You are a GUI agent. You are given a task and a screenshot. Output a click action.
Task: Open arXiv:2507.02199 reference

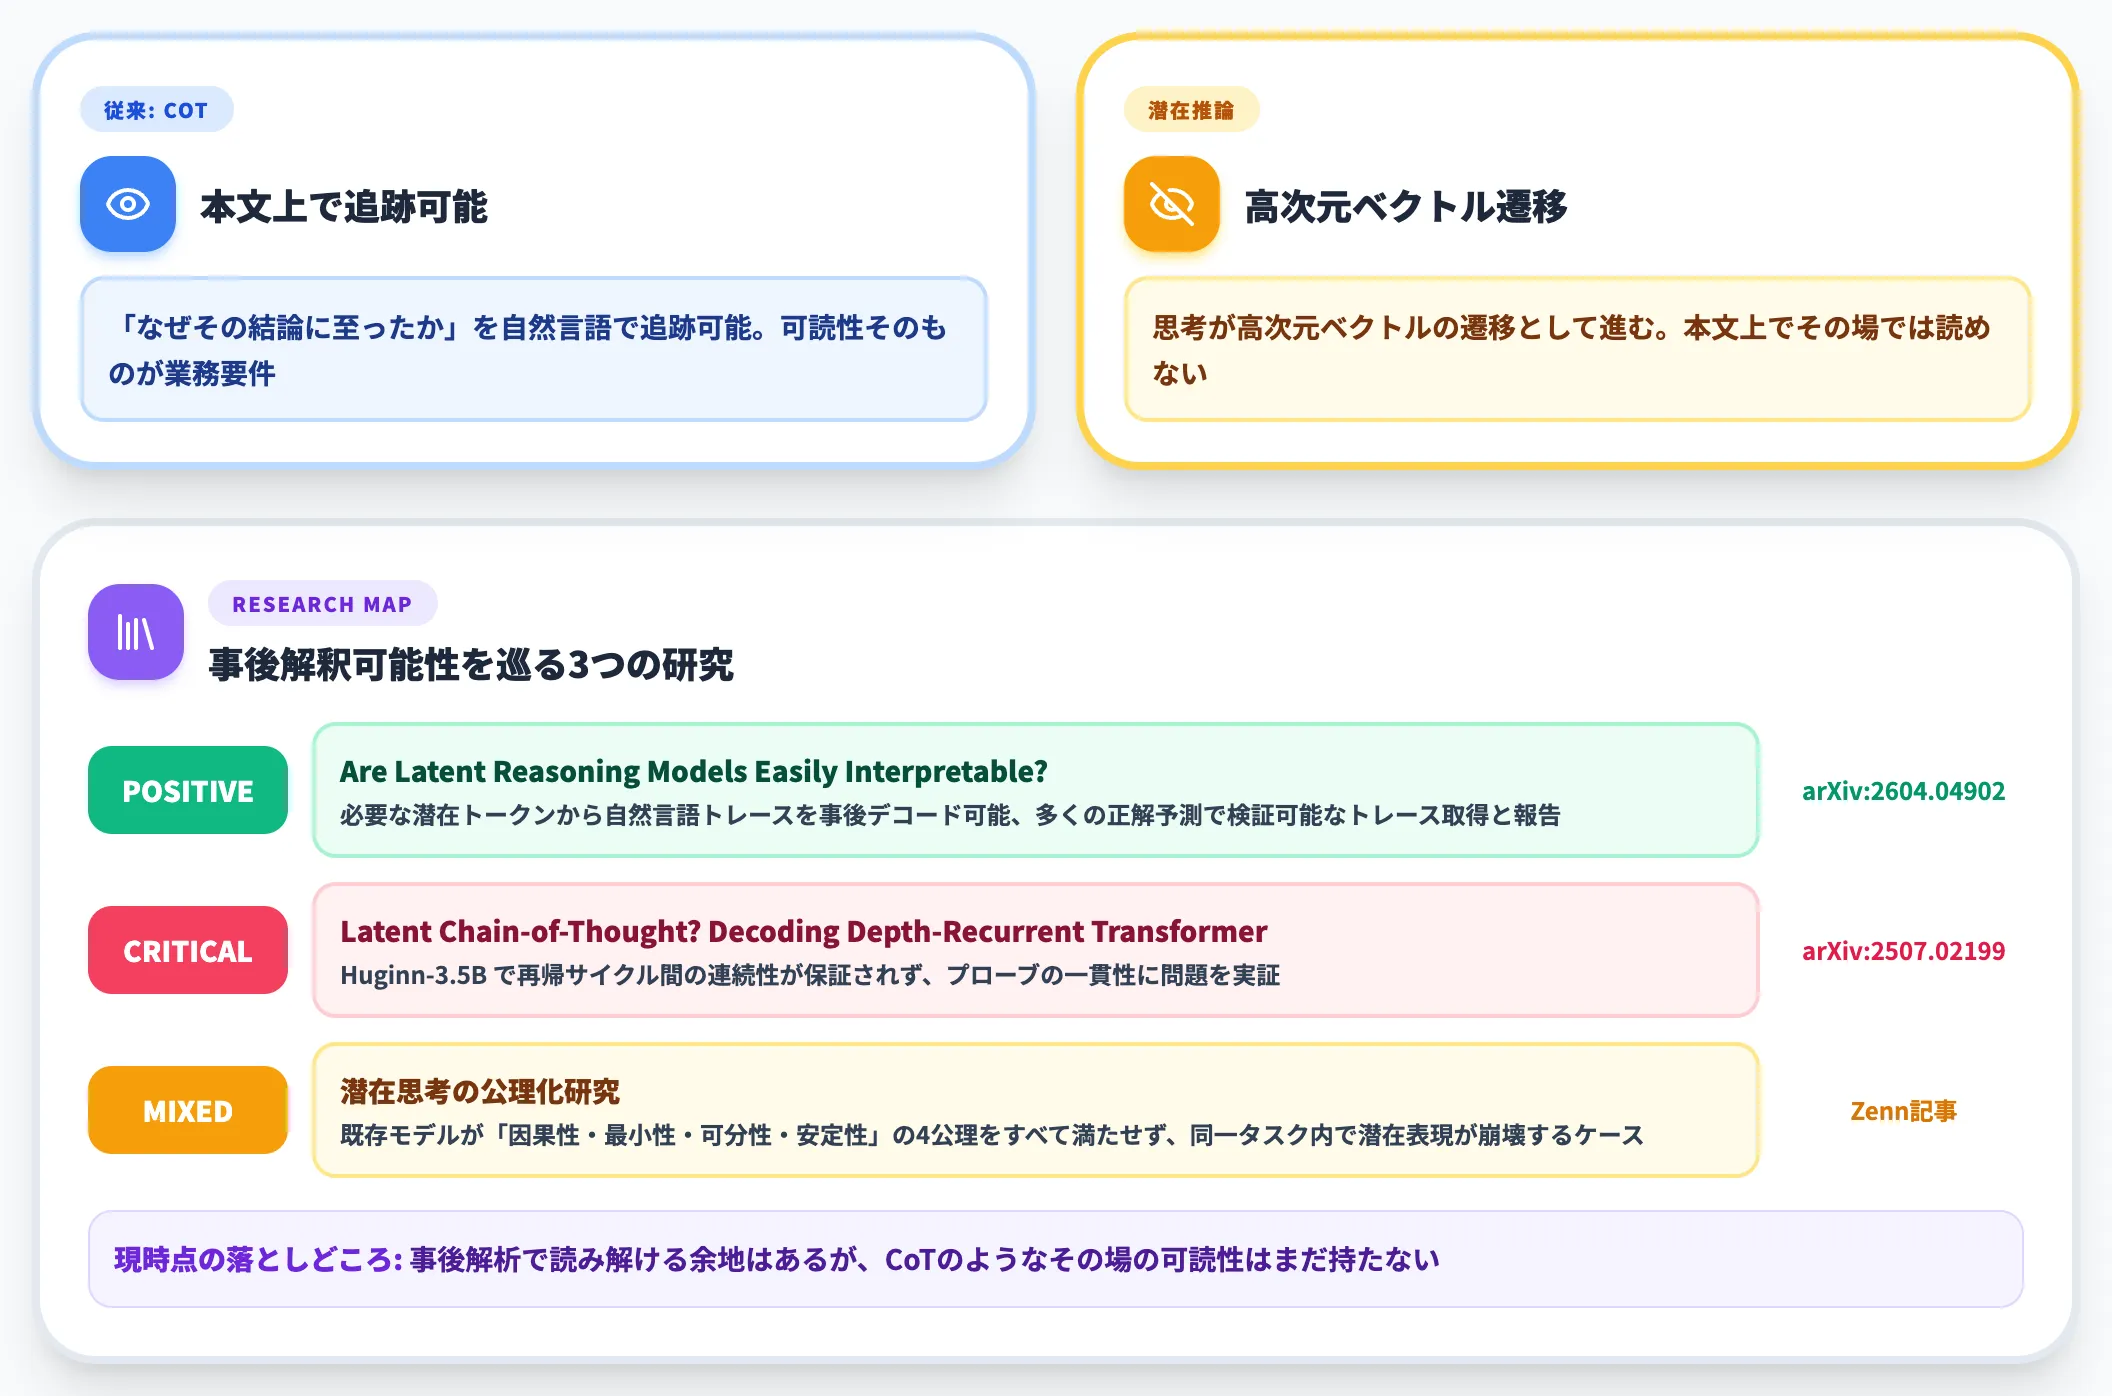click(1903, 951)
